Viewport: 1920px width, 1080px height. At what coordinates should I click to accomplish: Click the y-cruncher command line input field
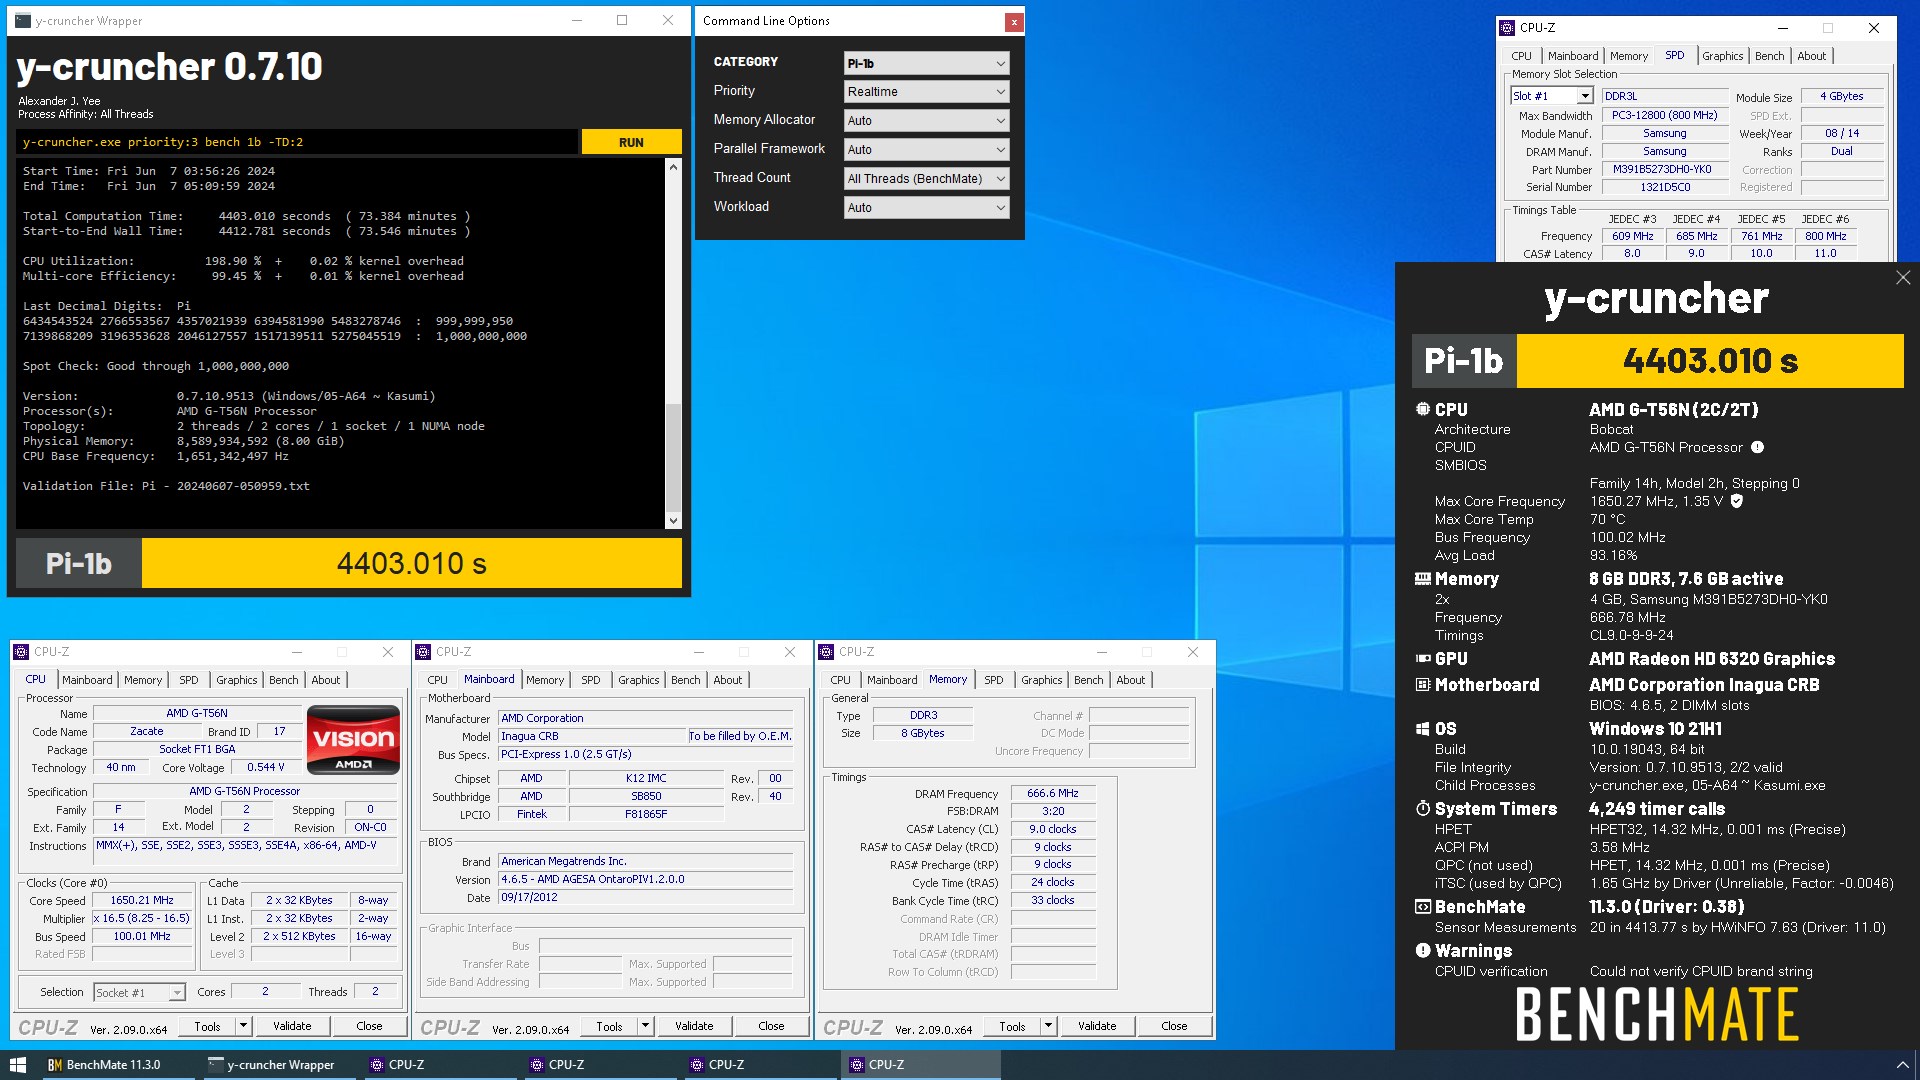coord(297,142)
